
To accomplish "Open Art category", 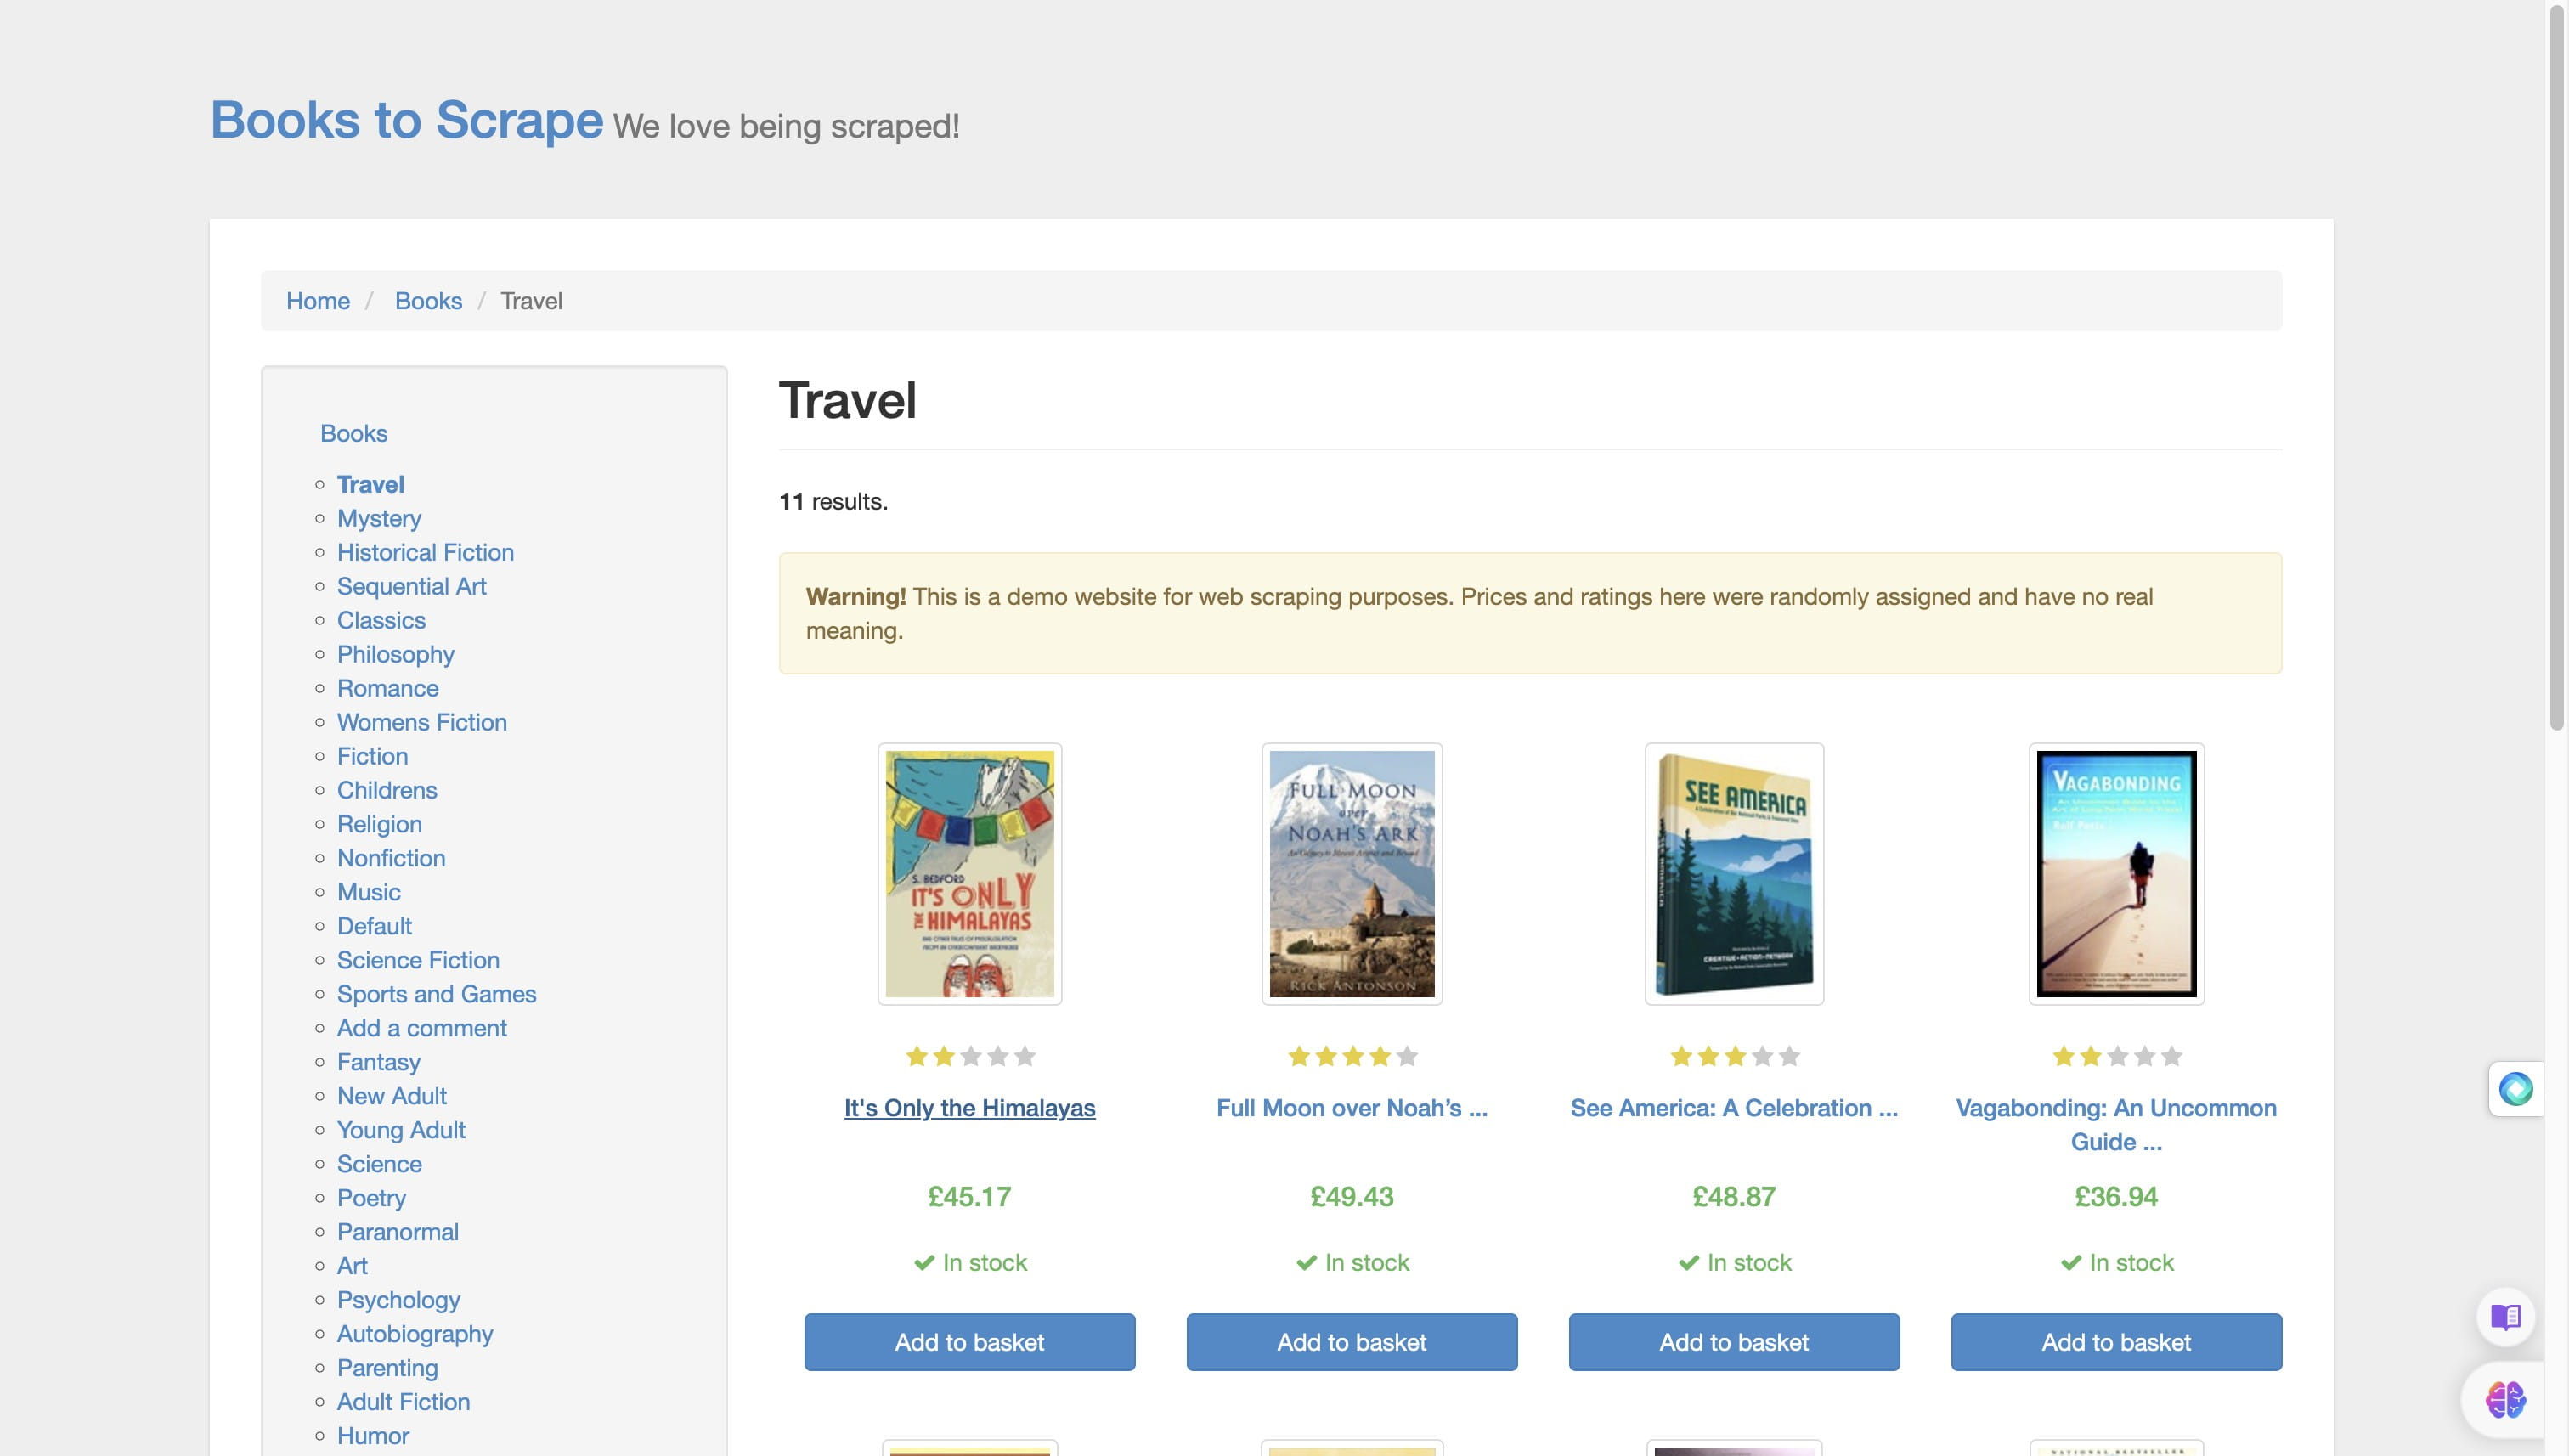I will 352,1266.
